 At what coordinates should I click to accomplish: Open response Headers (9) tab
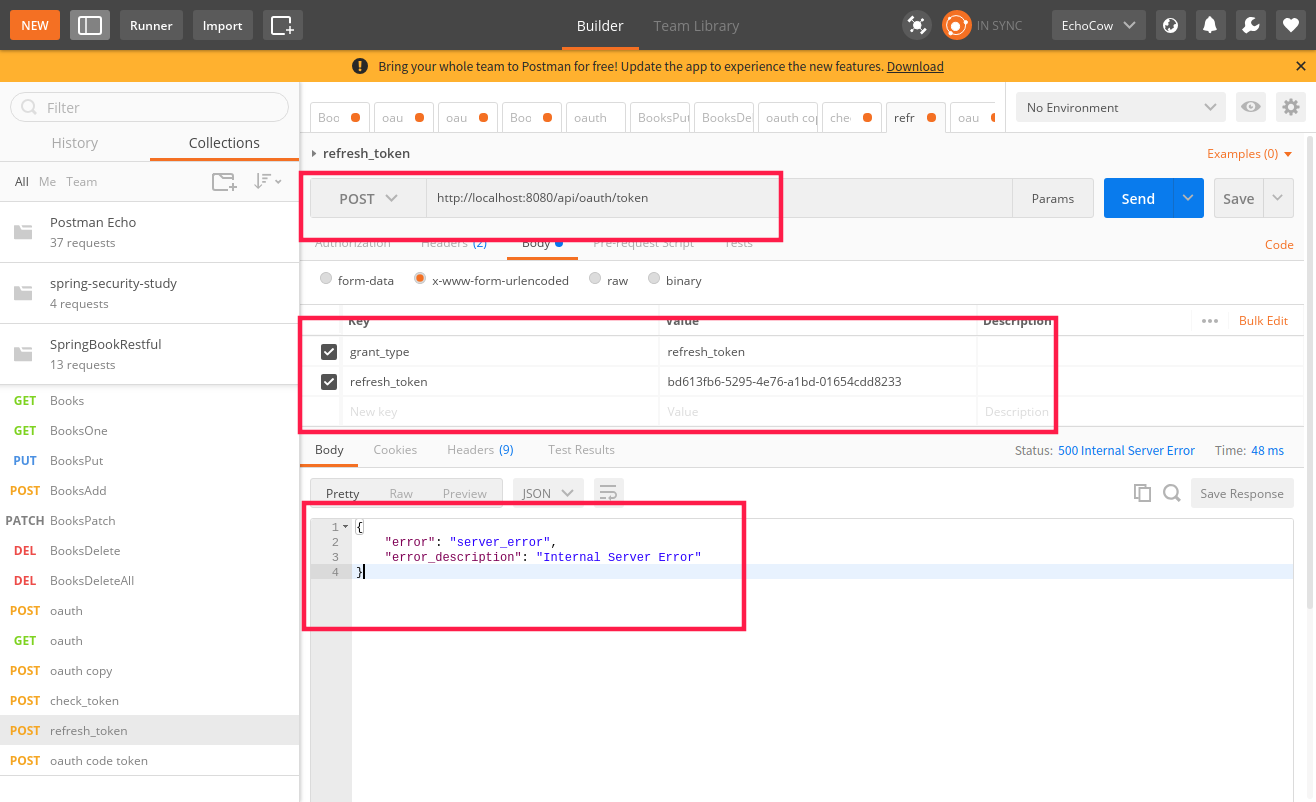coord(480,450)
